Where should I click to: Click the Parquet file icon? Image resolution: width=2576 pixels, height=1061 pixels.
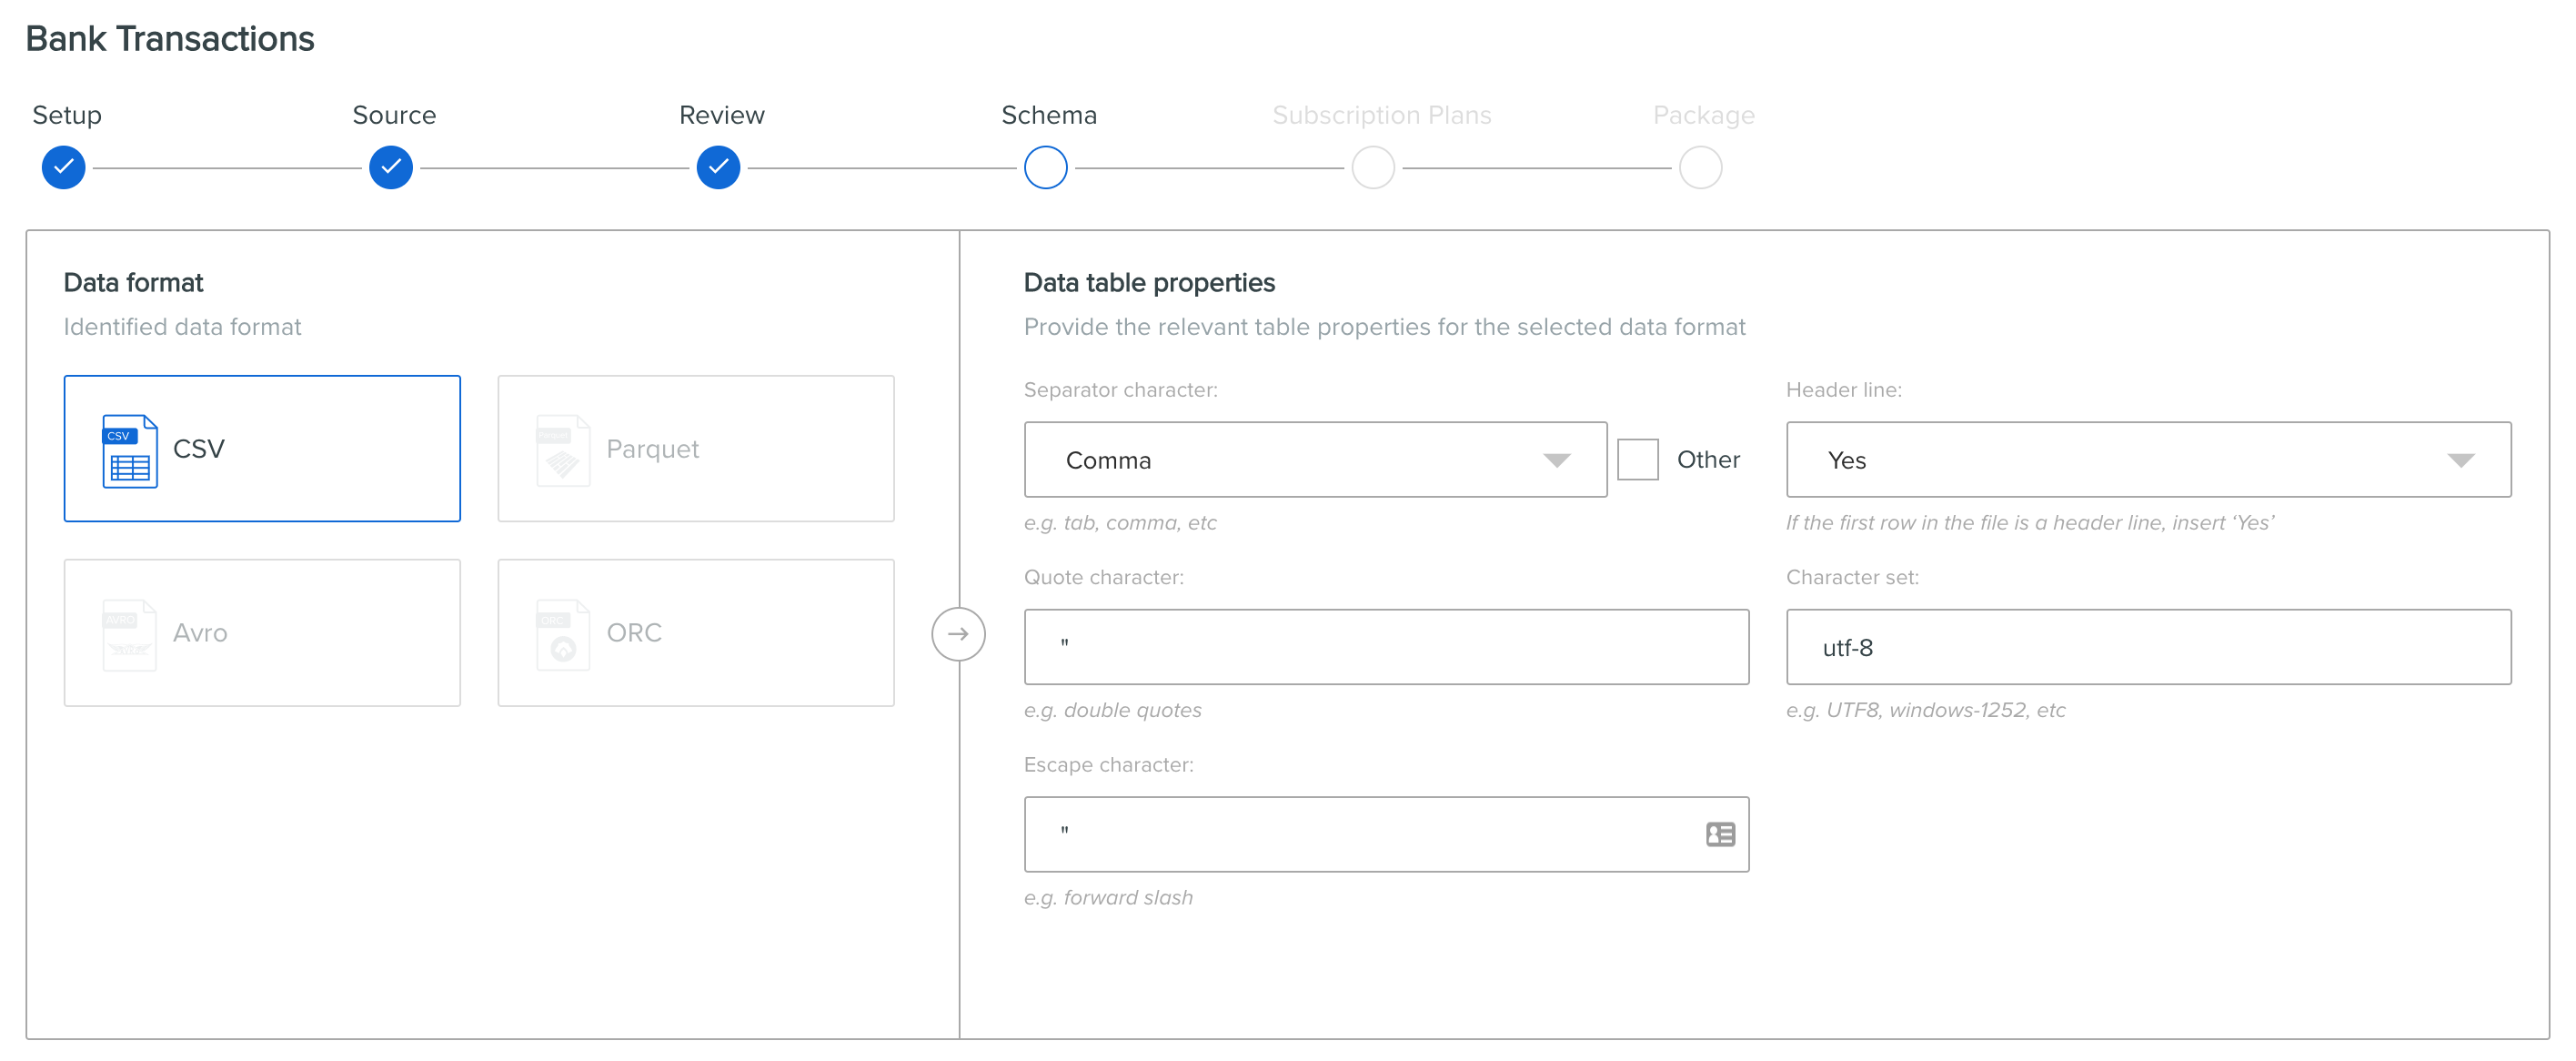563,451
